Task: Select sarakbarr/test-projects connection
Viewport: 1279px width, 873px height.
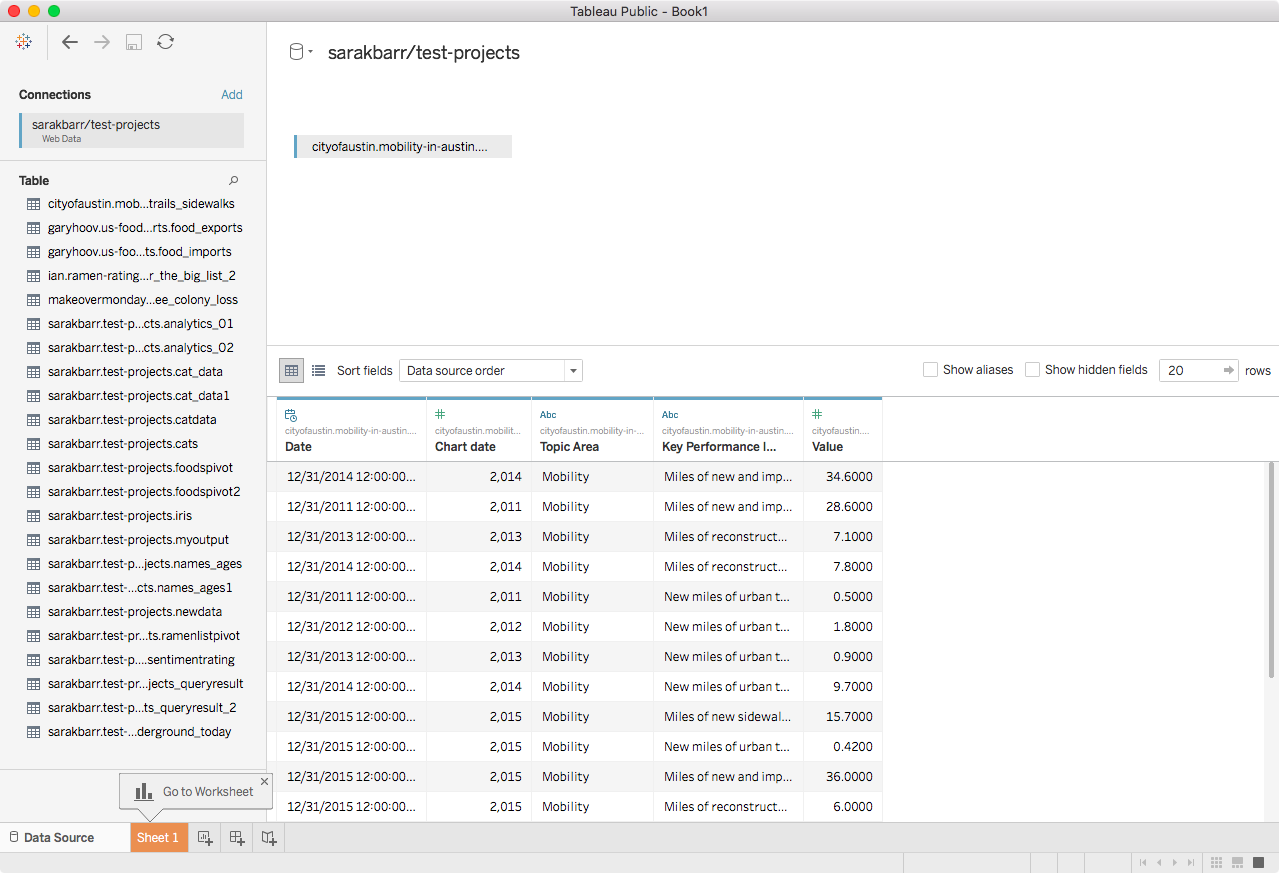Action: 131,131
